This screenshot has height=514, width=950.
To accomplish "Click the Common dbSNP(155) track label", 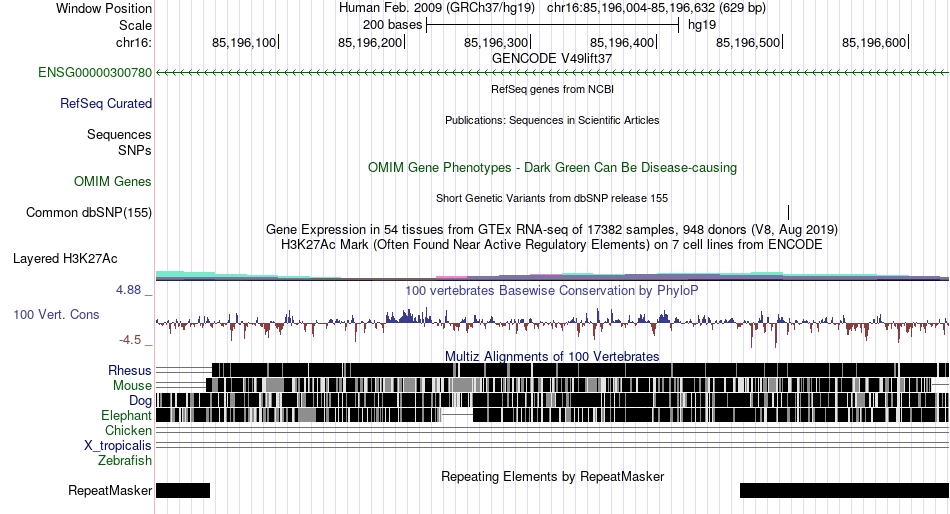I will (x=89, y=213).
